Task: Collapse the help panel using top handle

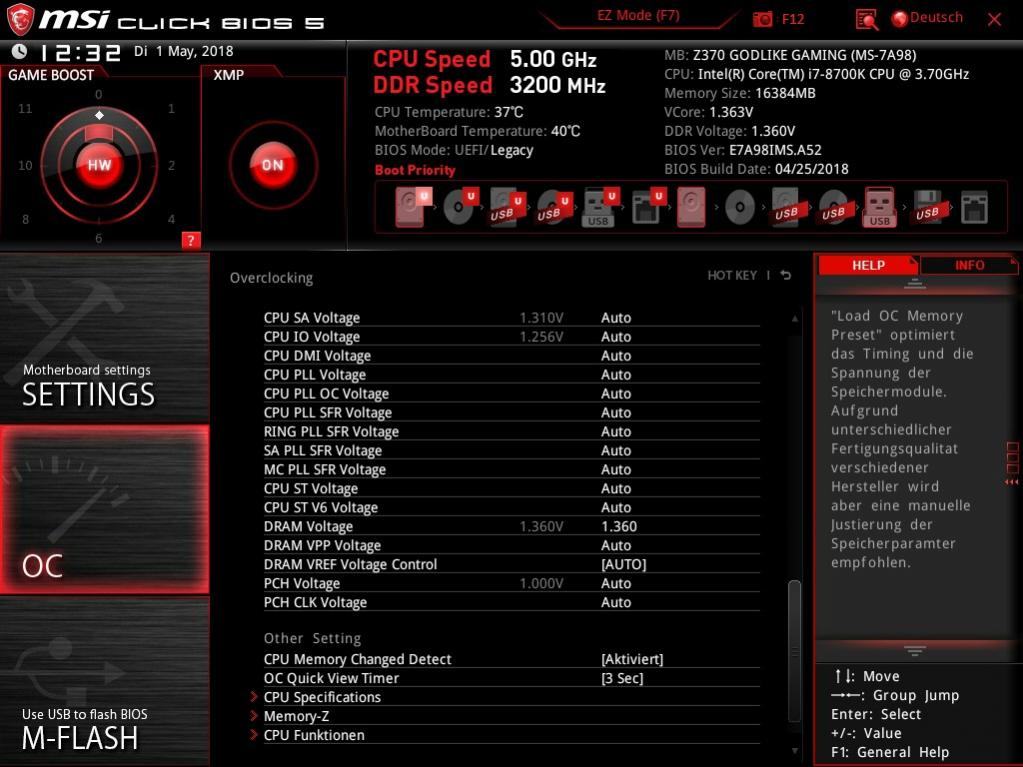Action: point(914,284)
